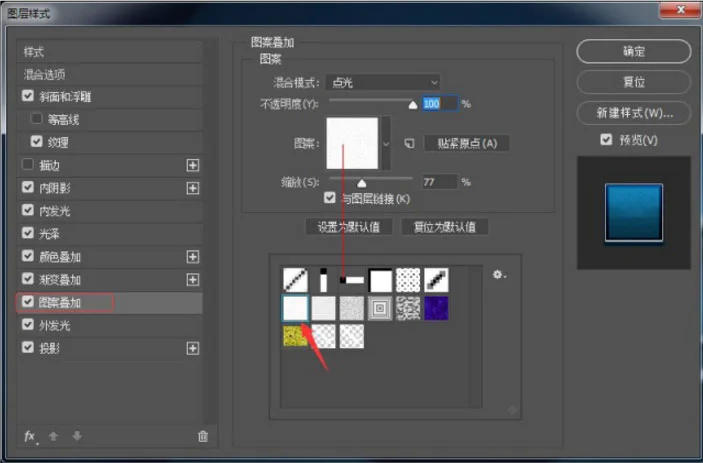Click the 复位为默认值 button
703x463 pixels.
pos(444,227)
